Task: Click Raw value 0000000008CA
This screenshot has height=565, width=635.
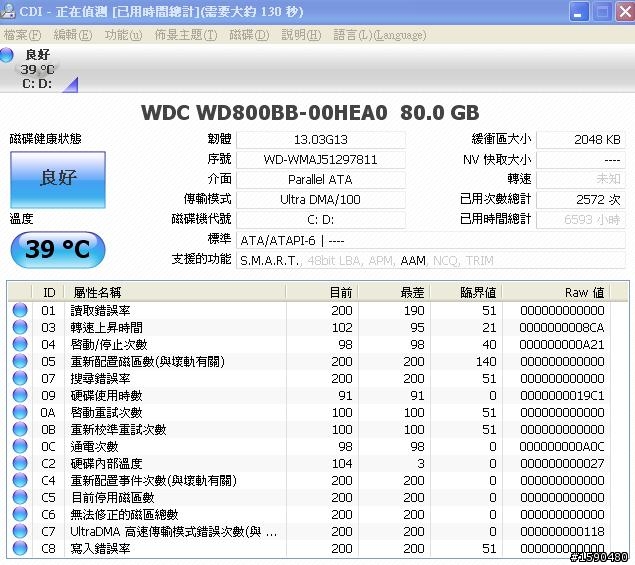Action: click(562, 328)
